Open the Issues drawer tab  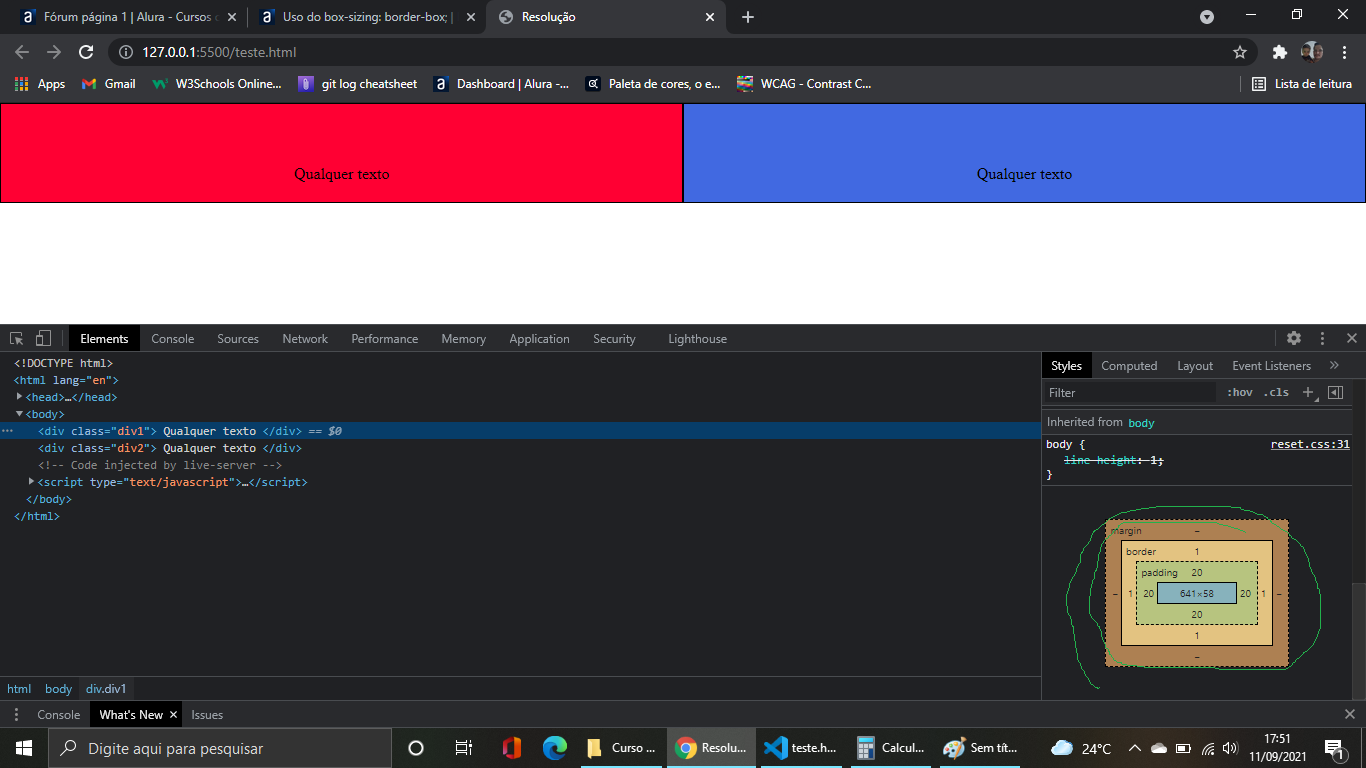(207, 714)
